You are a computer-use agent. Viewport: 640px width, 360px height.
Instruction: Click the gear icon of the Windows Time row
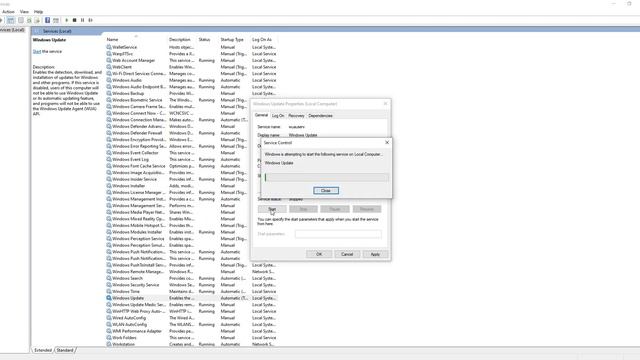point(109,291)
